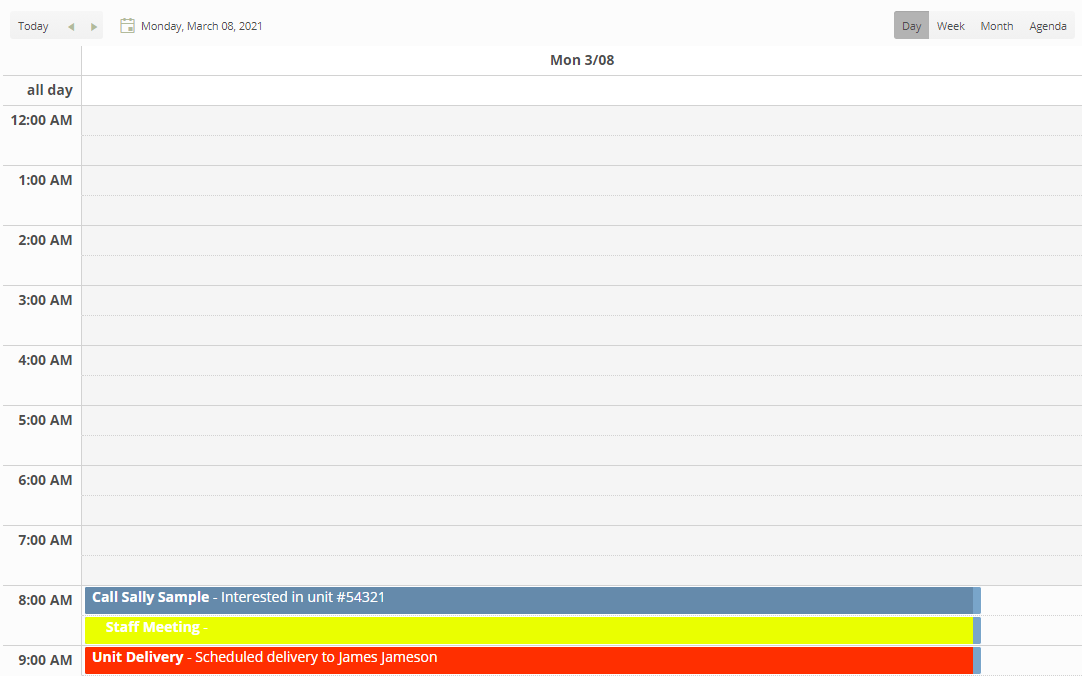The height and width of the screenshot is (676, 1082).
Task: Click the 5:00 AM time label
Action: (x=45, y=420)
